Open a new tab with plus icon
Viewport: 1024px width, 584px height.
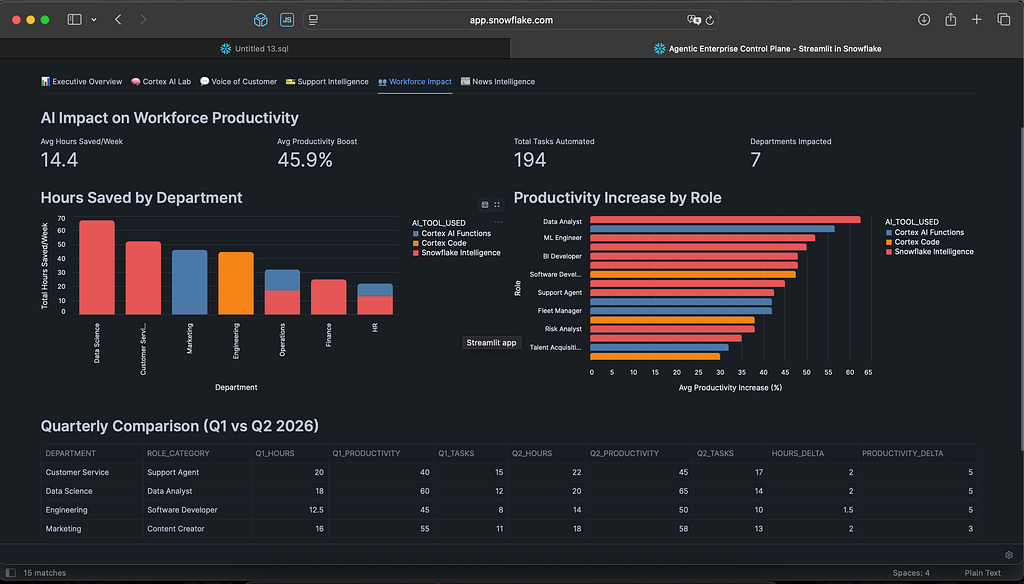977,20
